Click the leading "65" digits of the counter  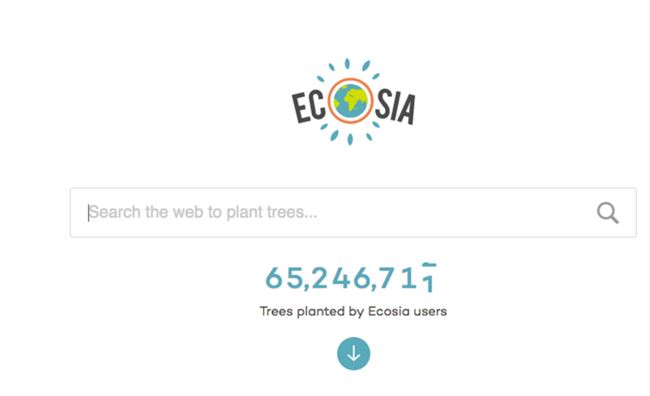[285, 278]
